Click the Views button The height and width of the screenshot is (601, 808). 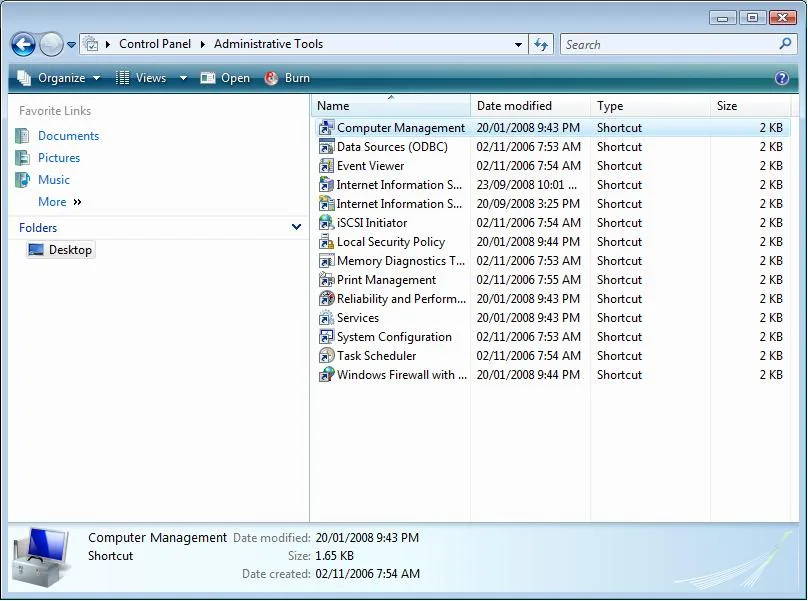pyautogui.click(x=142, y=78)
